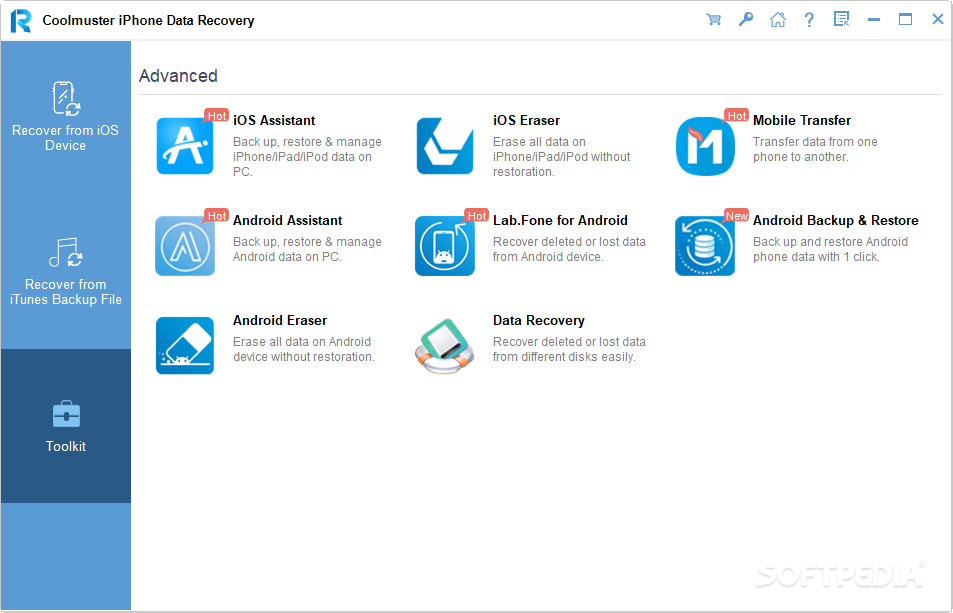
Task: Click the Data Recovery title
Action: [x=538, y=320]
